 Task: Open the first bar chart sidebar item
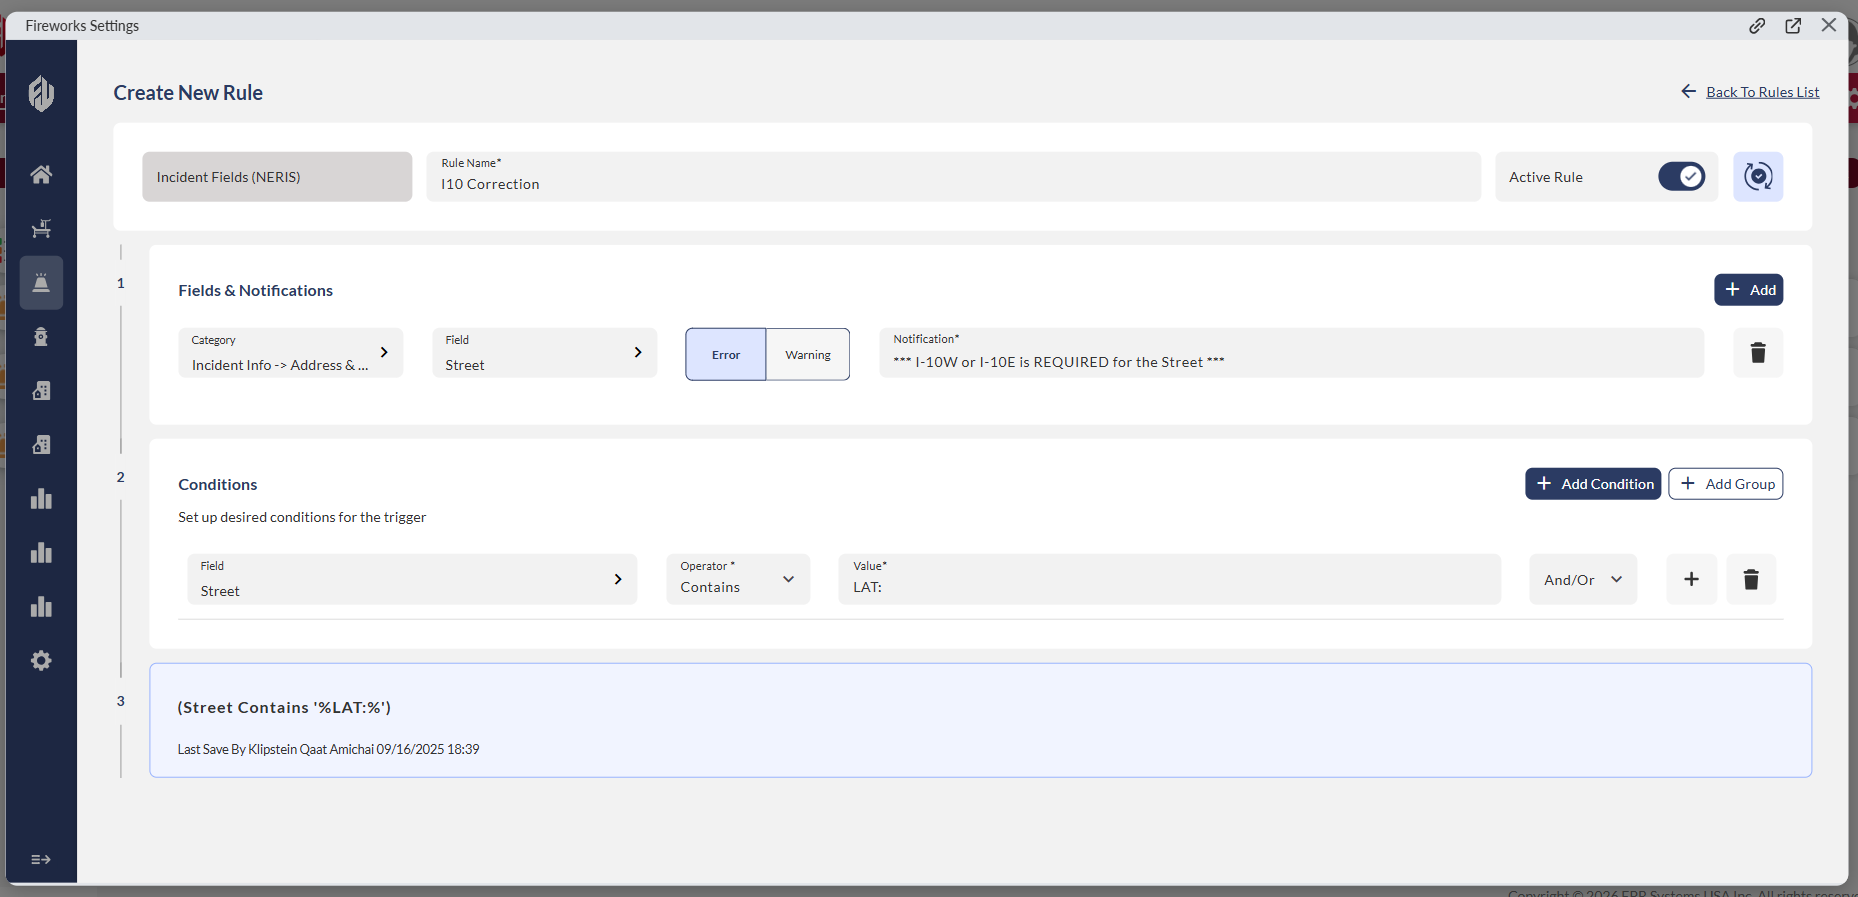pos(41,499)
